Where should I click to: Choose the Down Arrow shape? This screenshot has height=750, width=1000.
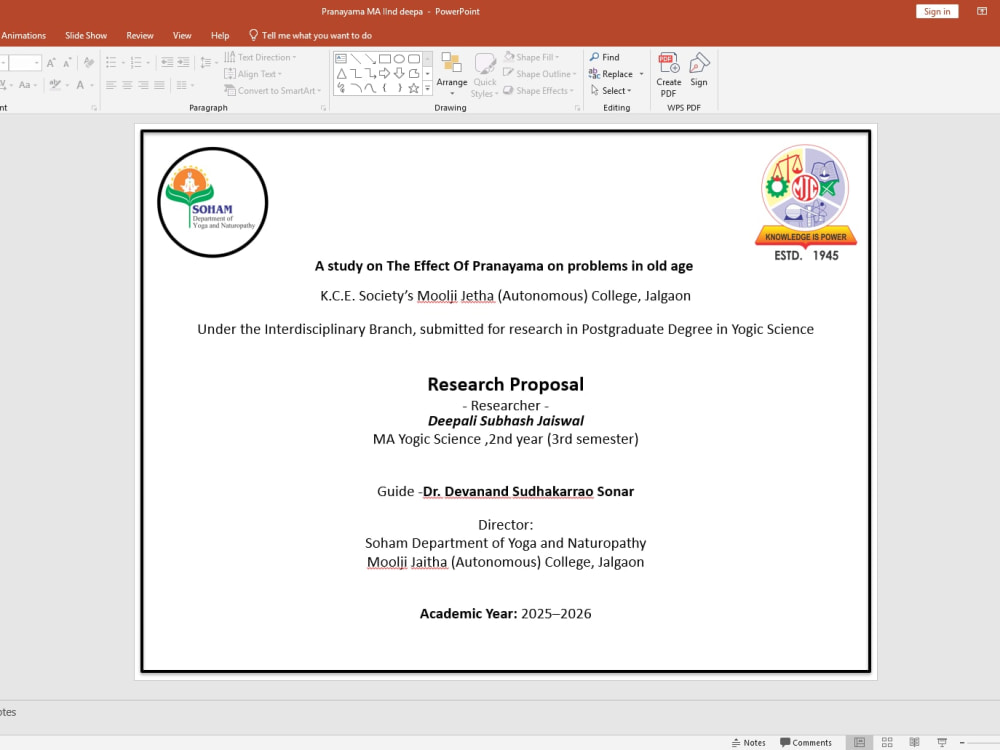[399, 73]
